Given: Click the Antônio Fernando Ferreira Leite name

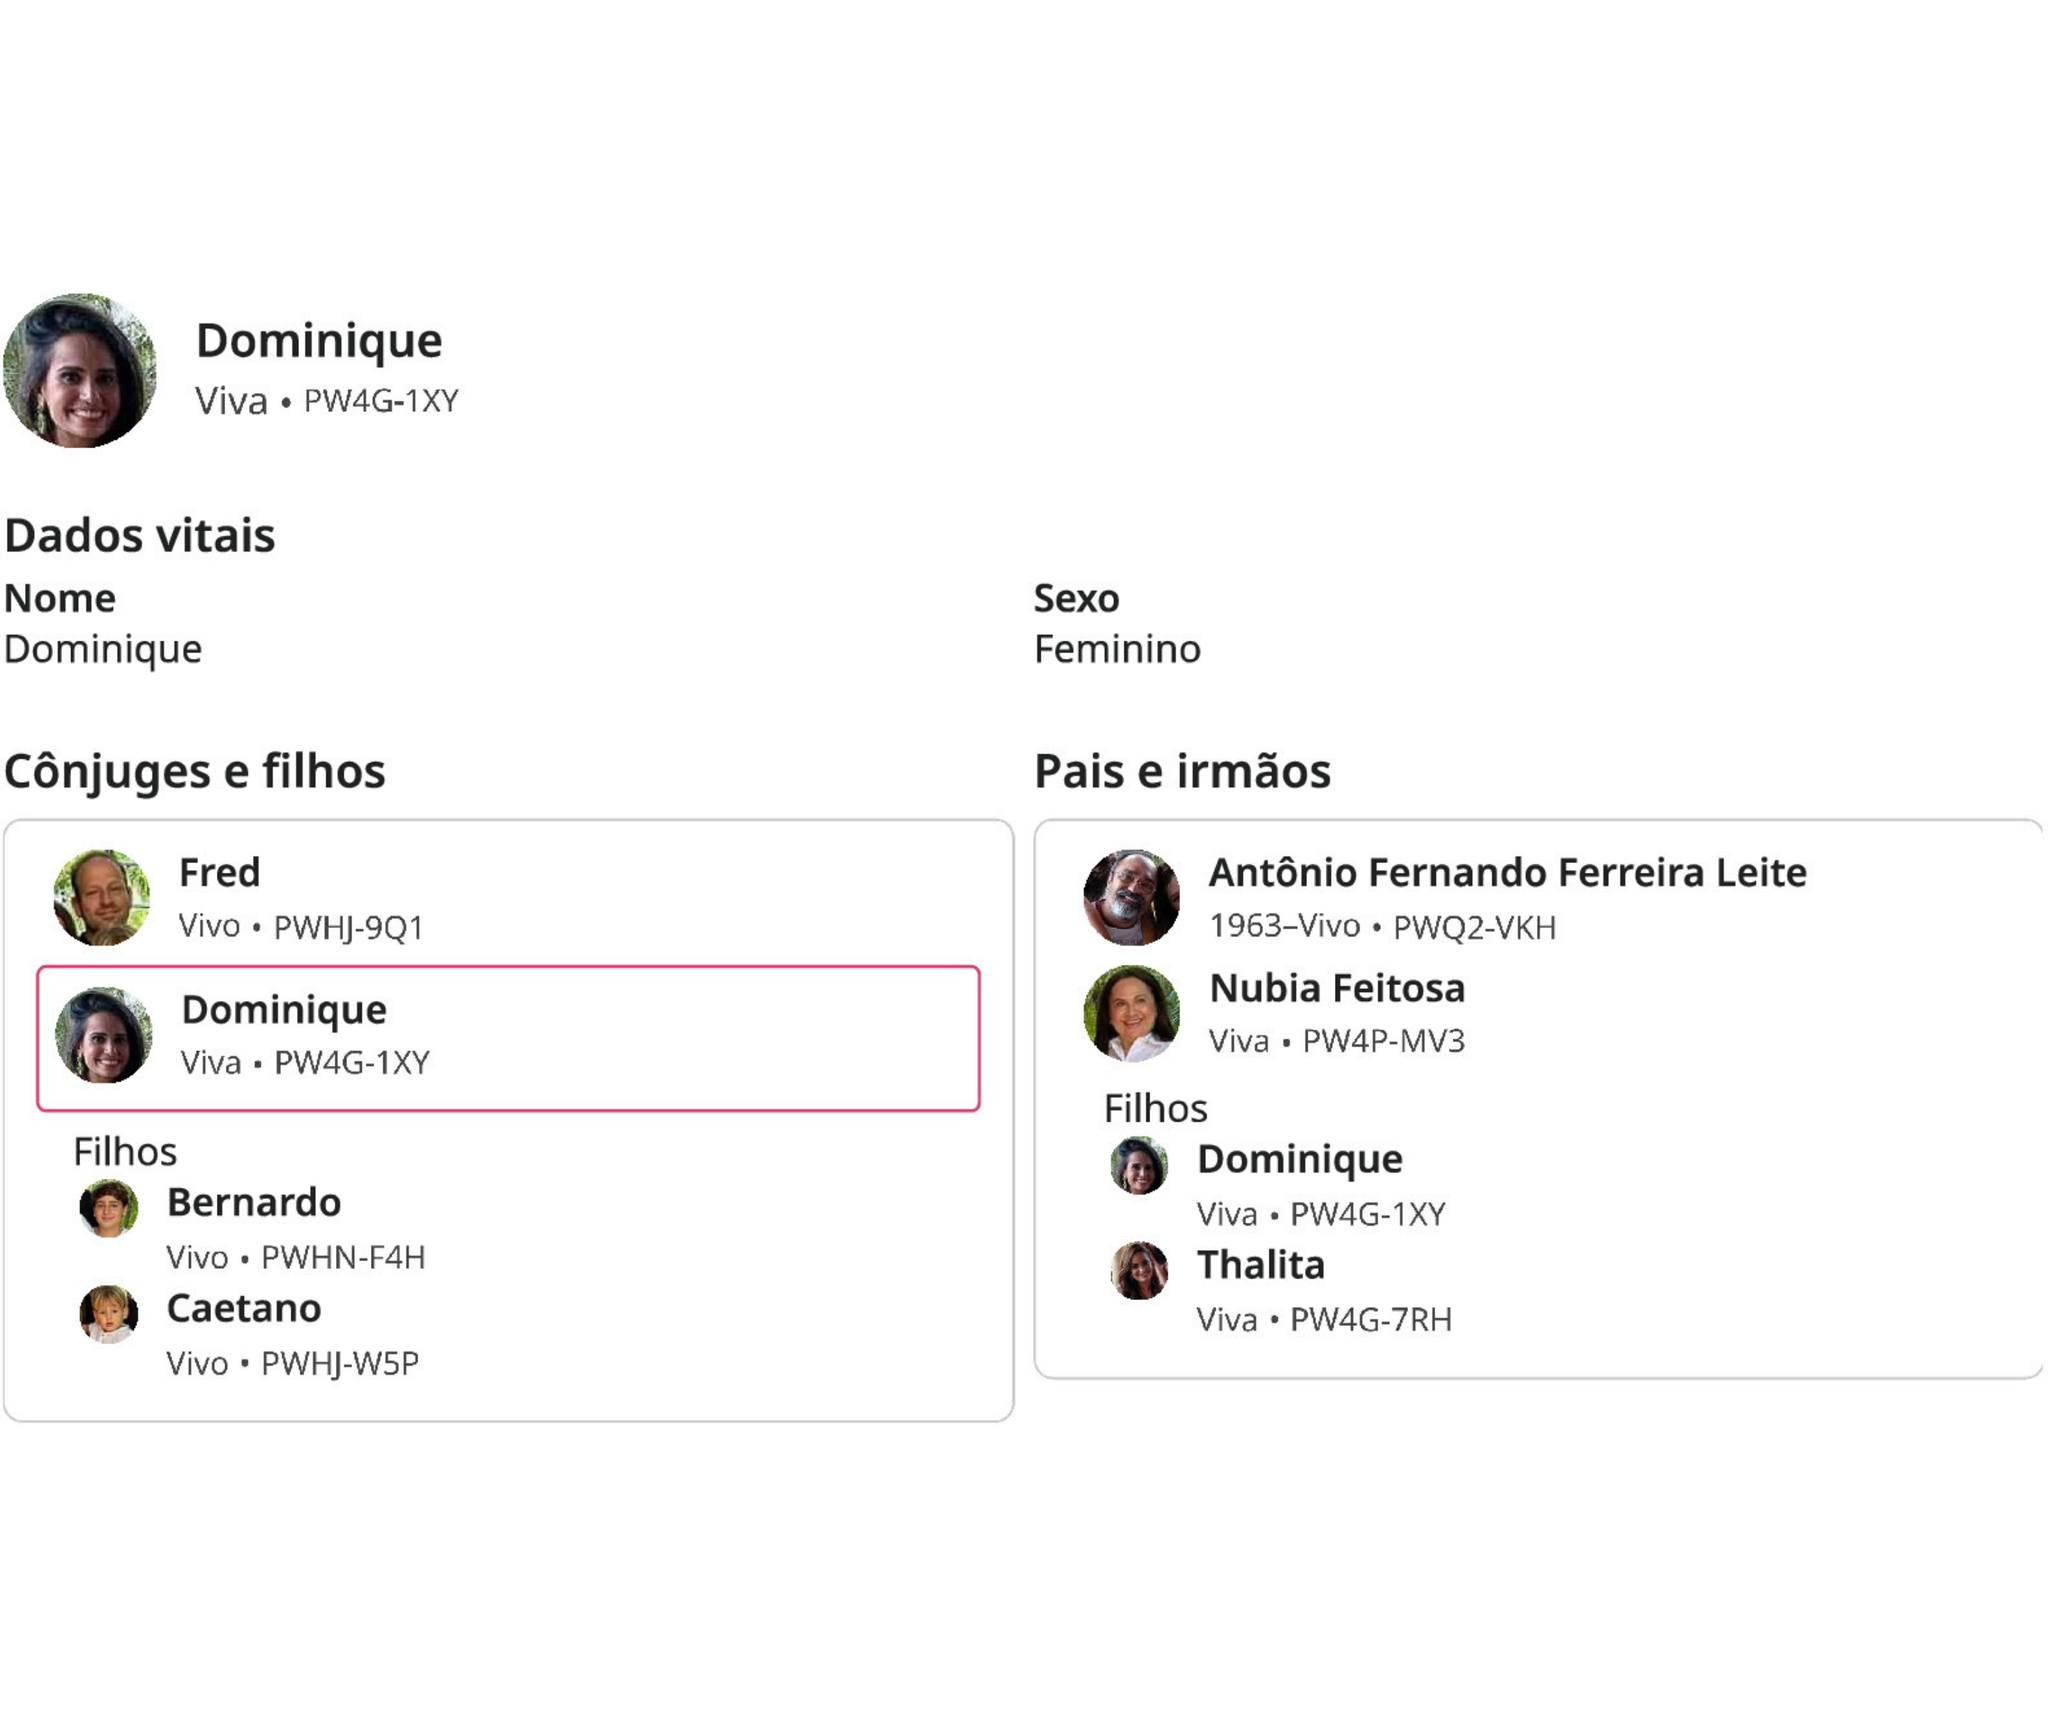Looking at the screenshot, I should [x=1507, y=872].
